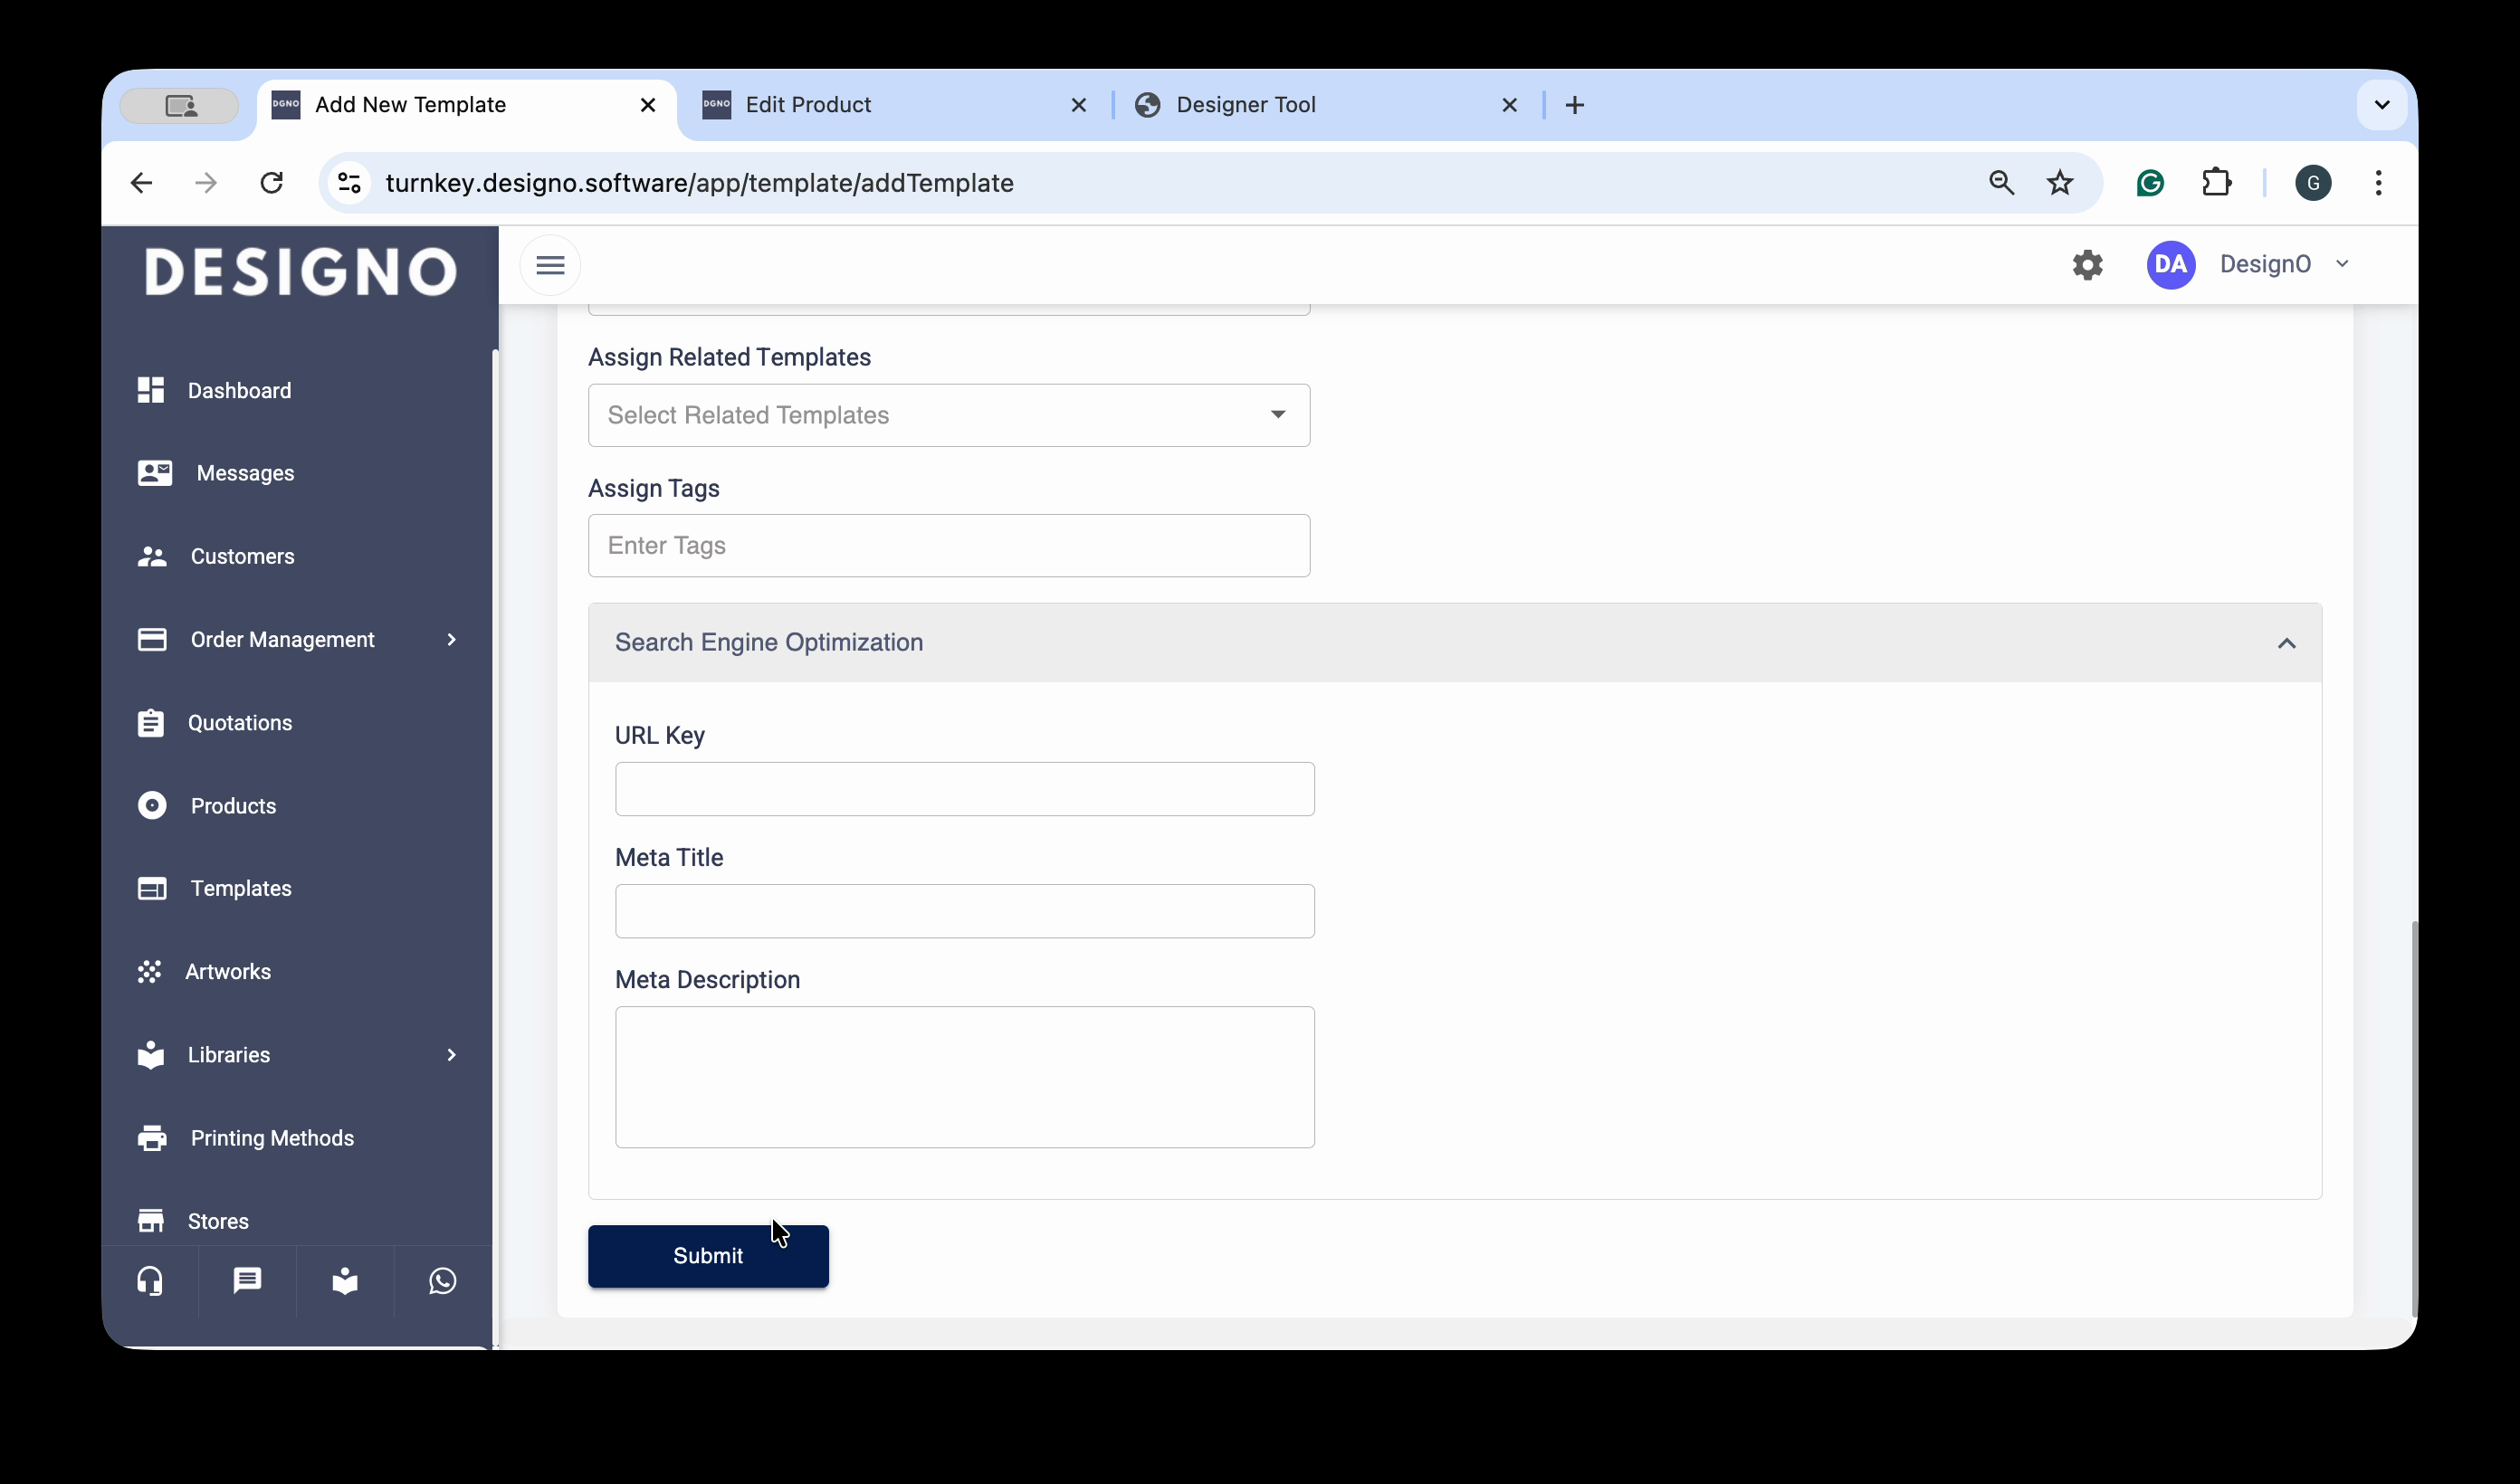Open the Select Related Templates dropdown
2520x1484 pixels.
click(948, 415)
